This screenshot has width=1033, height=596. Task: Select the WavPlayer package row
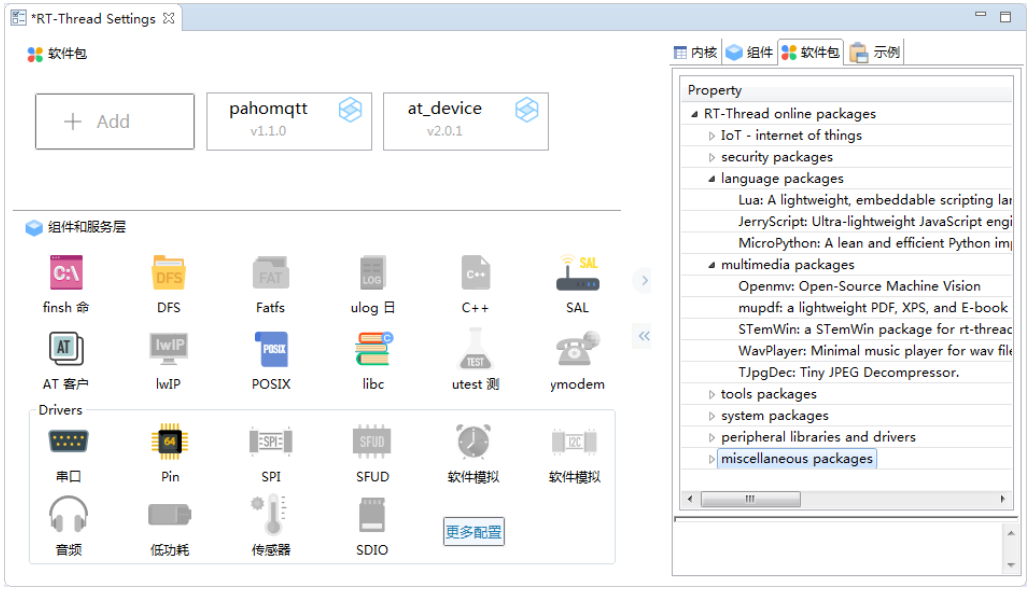(x=847, y=351)
